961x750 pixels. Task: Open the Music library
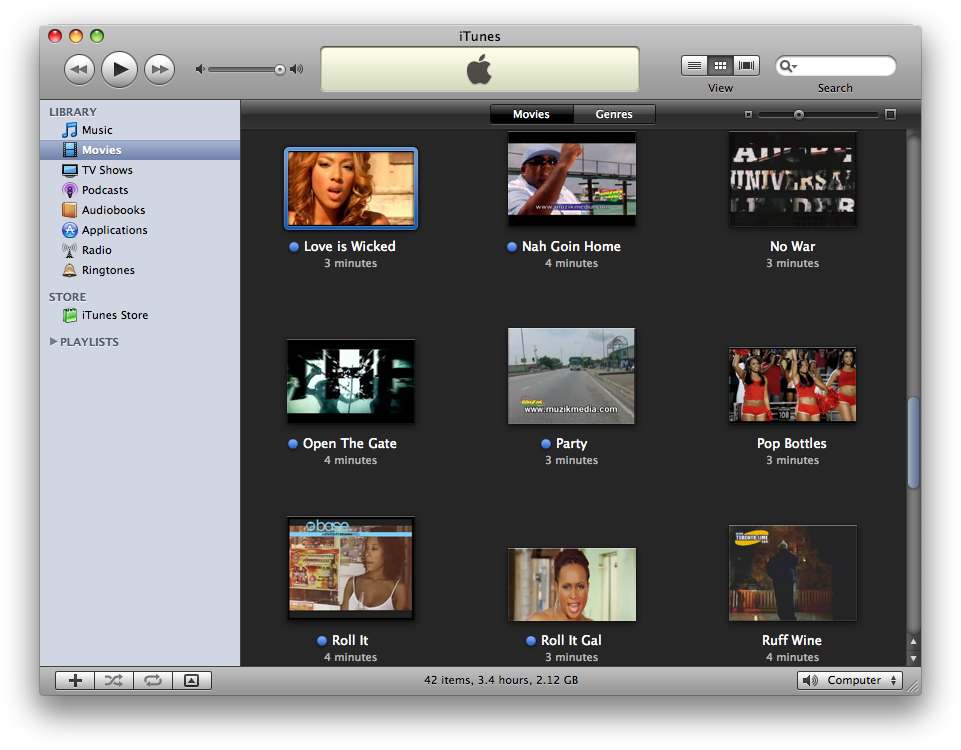(x=96, y=130)
